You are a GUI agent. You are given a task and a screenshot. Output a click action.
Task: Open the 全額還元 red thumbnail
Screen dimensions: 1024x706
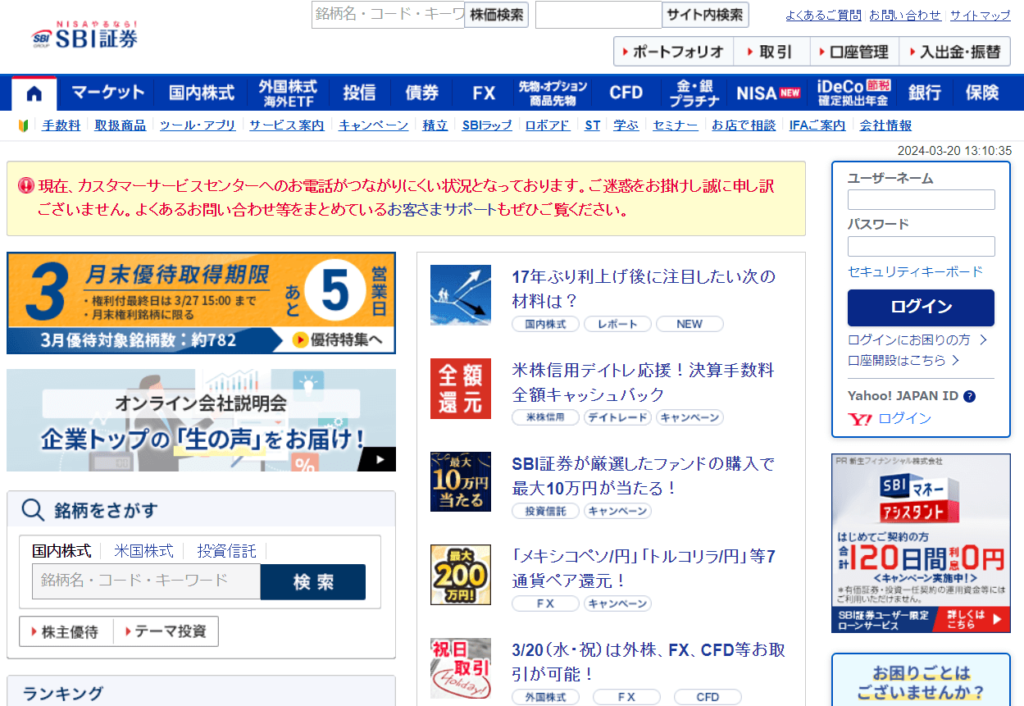click(460, 389)
